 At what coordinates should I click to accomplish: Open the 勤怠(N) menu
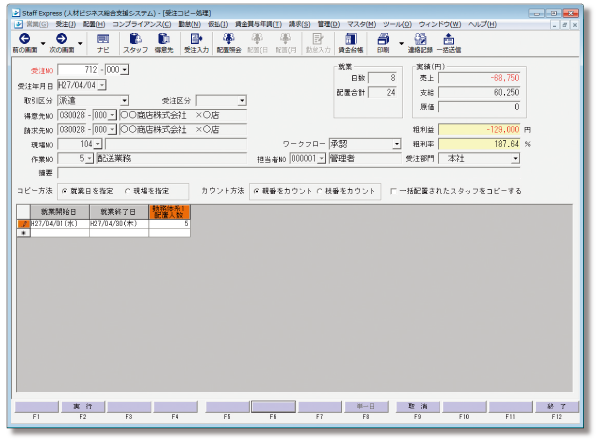click(189, 24)
